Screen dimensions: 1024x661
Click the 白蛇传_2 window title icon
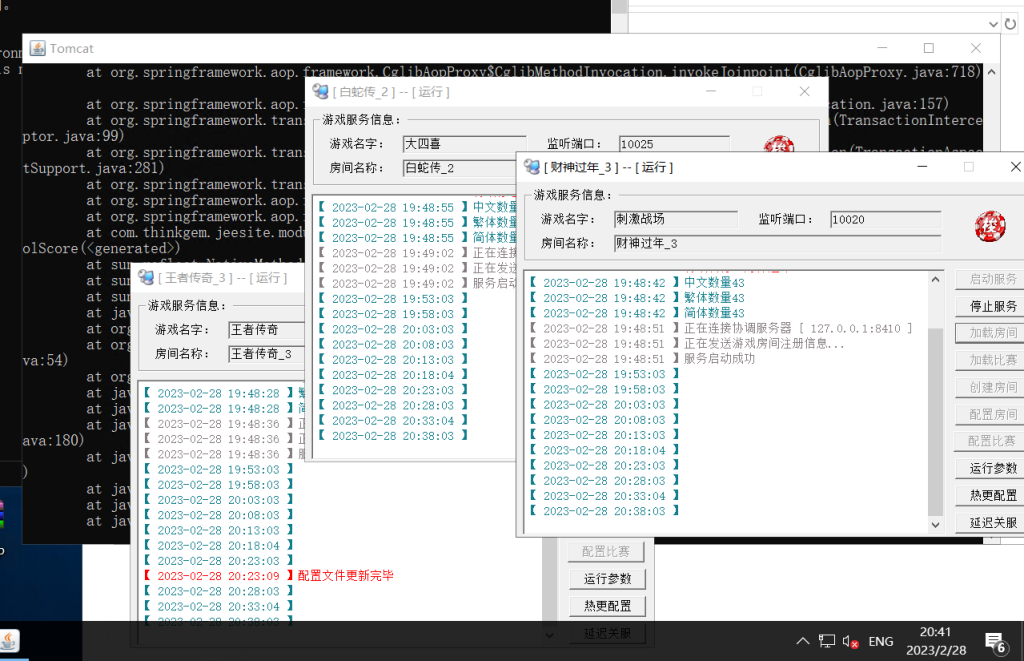[x=320, y=91]
